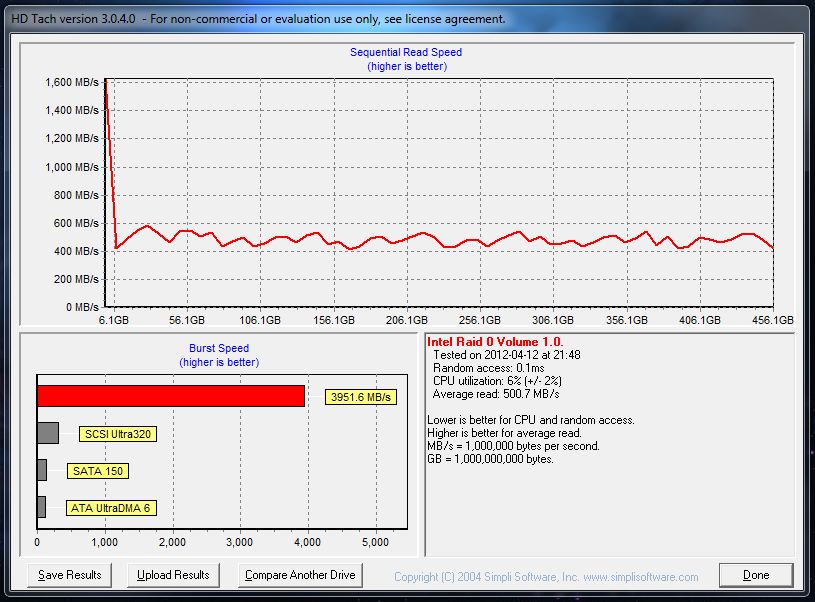Select the Tested on 2012-04-12 line
This screenshot has width=815, height=602.
(x=507, y=355)
